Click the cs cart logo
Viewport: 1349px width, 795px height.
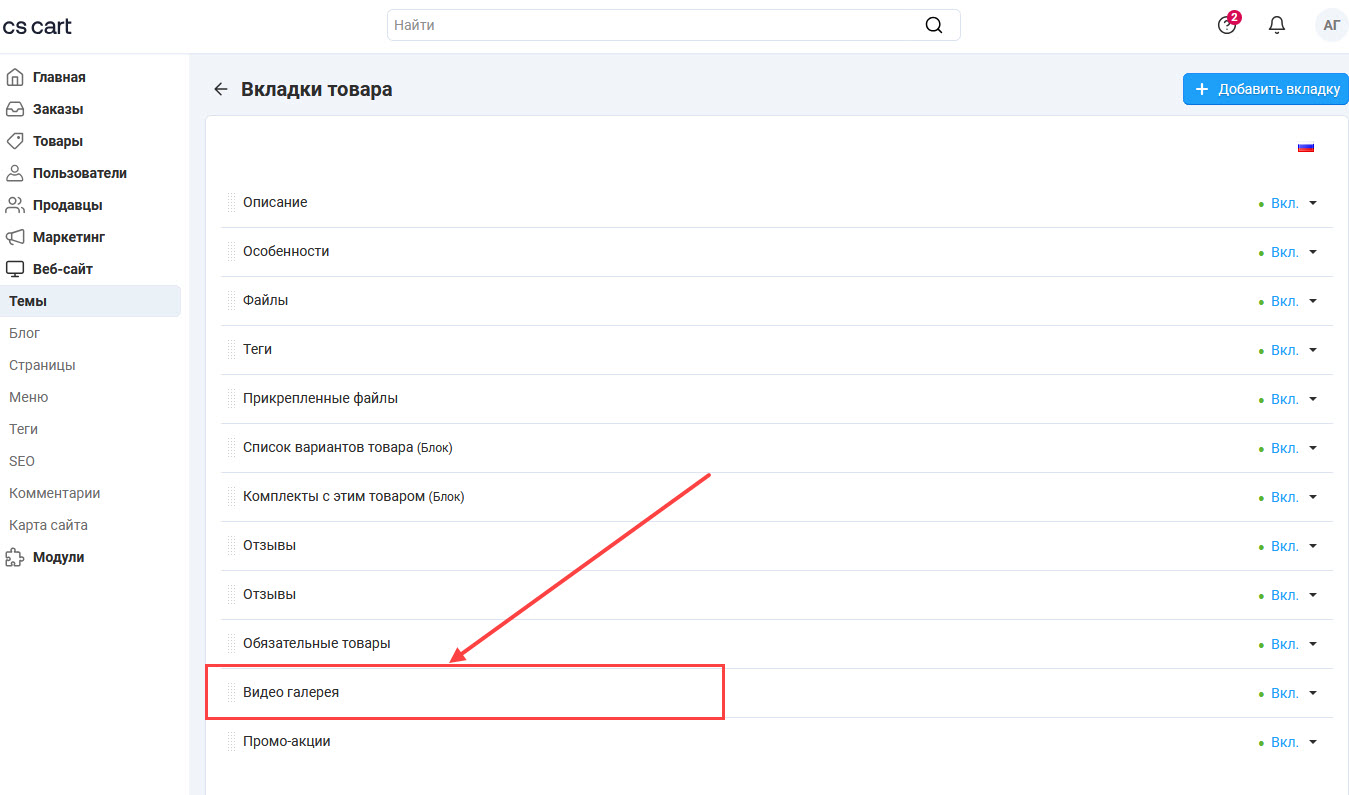[37, 26]
